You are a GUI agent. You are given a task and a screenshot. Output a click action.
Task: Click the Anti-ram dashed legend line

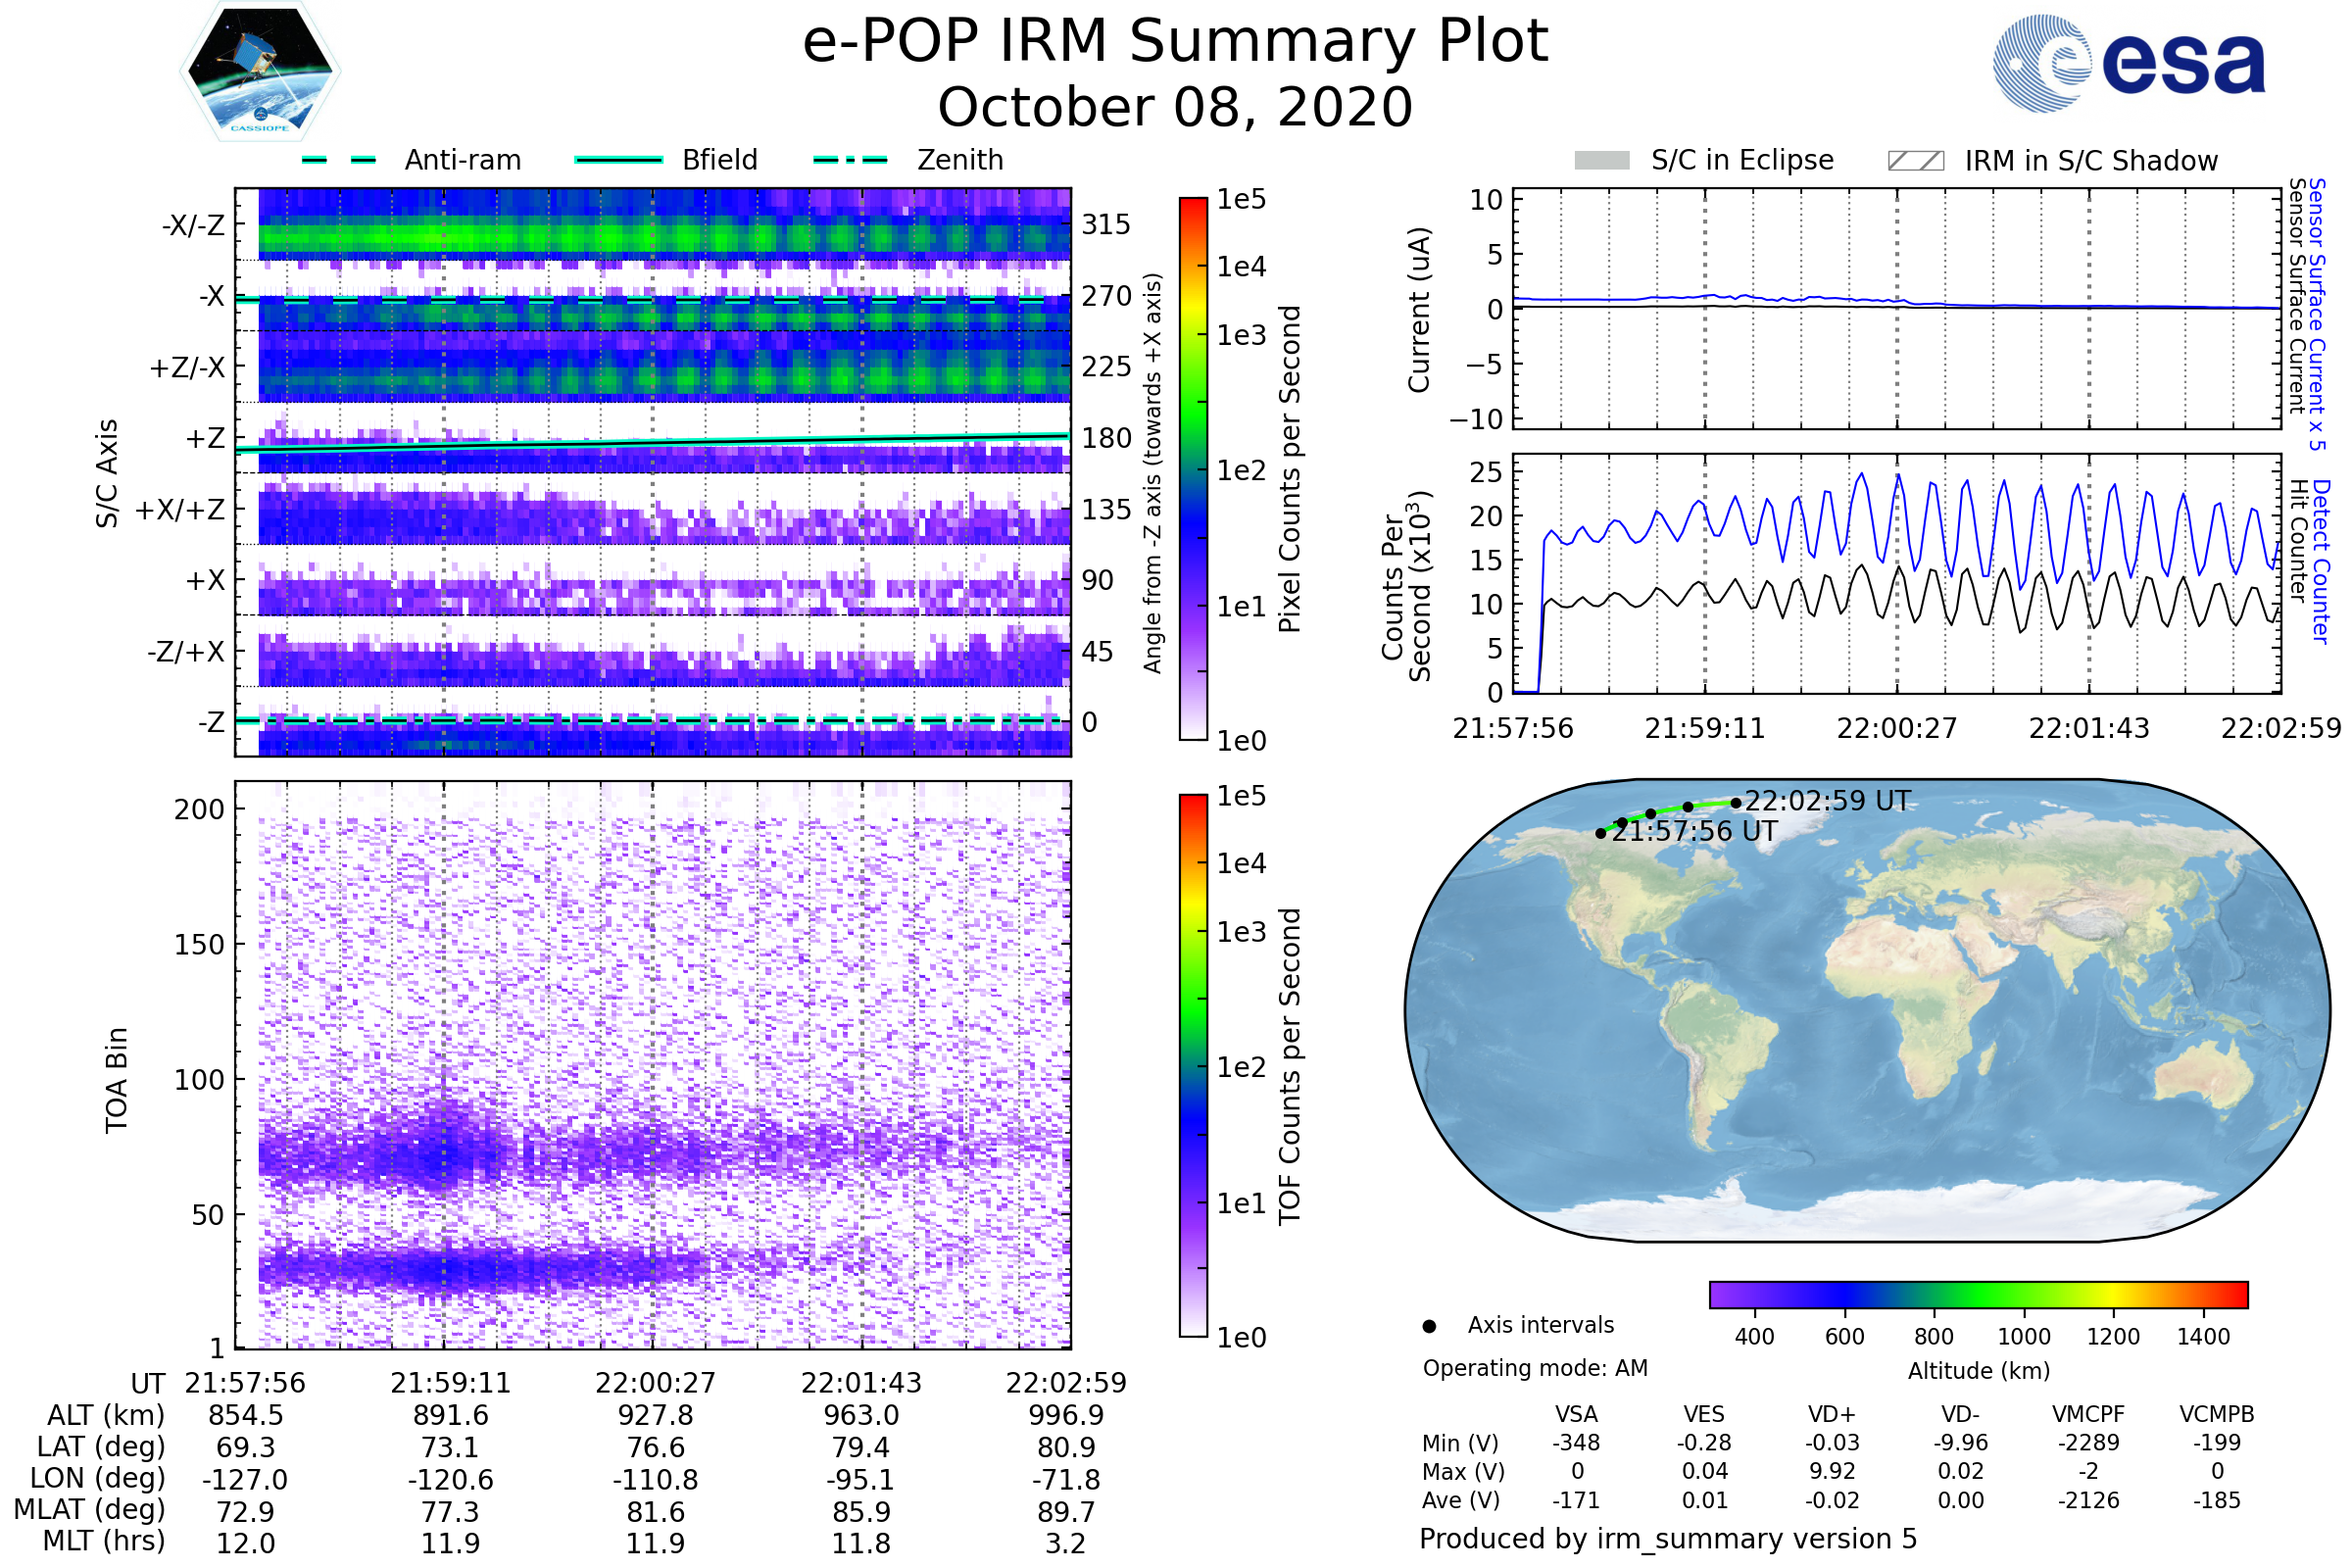click(x=339, y=160)
